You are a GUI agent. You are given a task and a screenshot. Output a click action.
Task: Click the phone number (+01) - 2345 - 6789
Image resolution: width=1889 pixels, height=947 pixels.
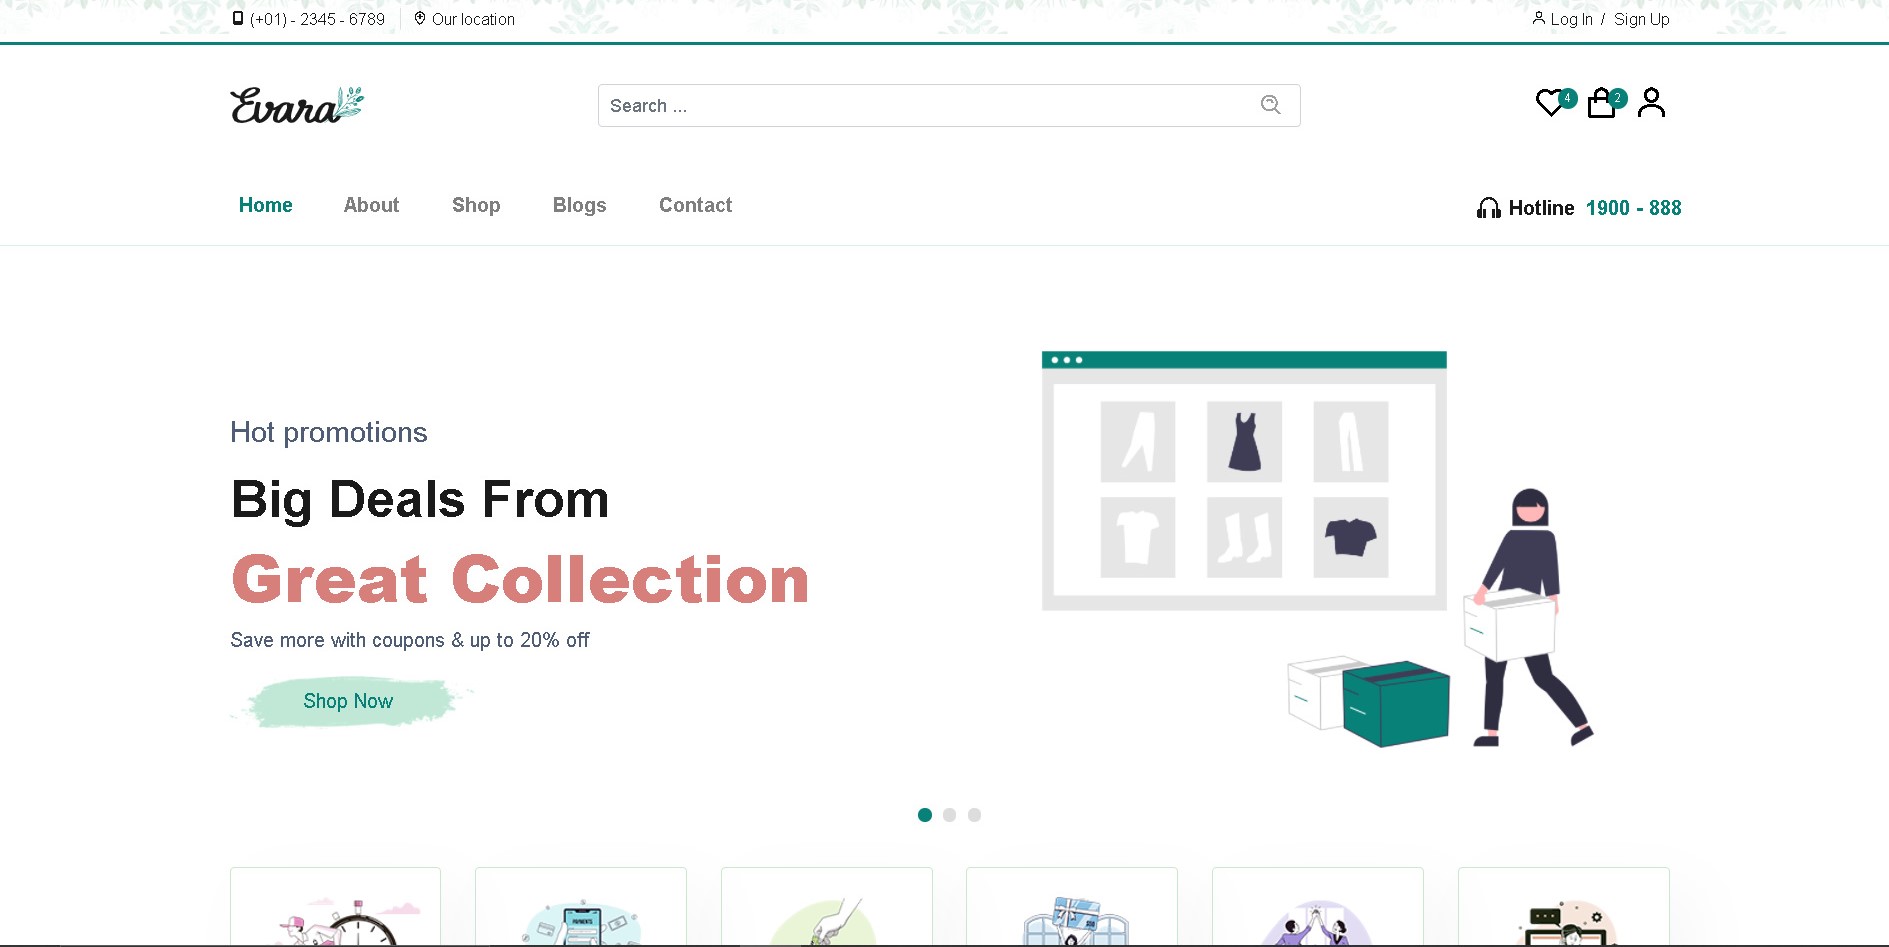[317, 19]
